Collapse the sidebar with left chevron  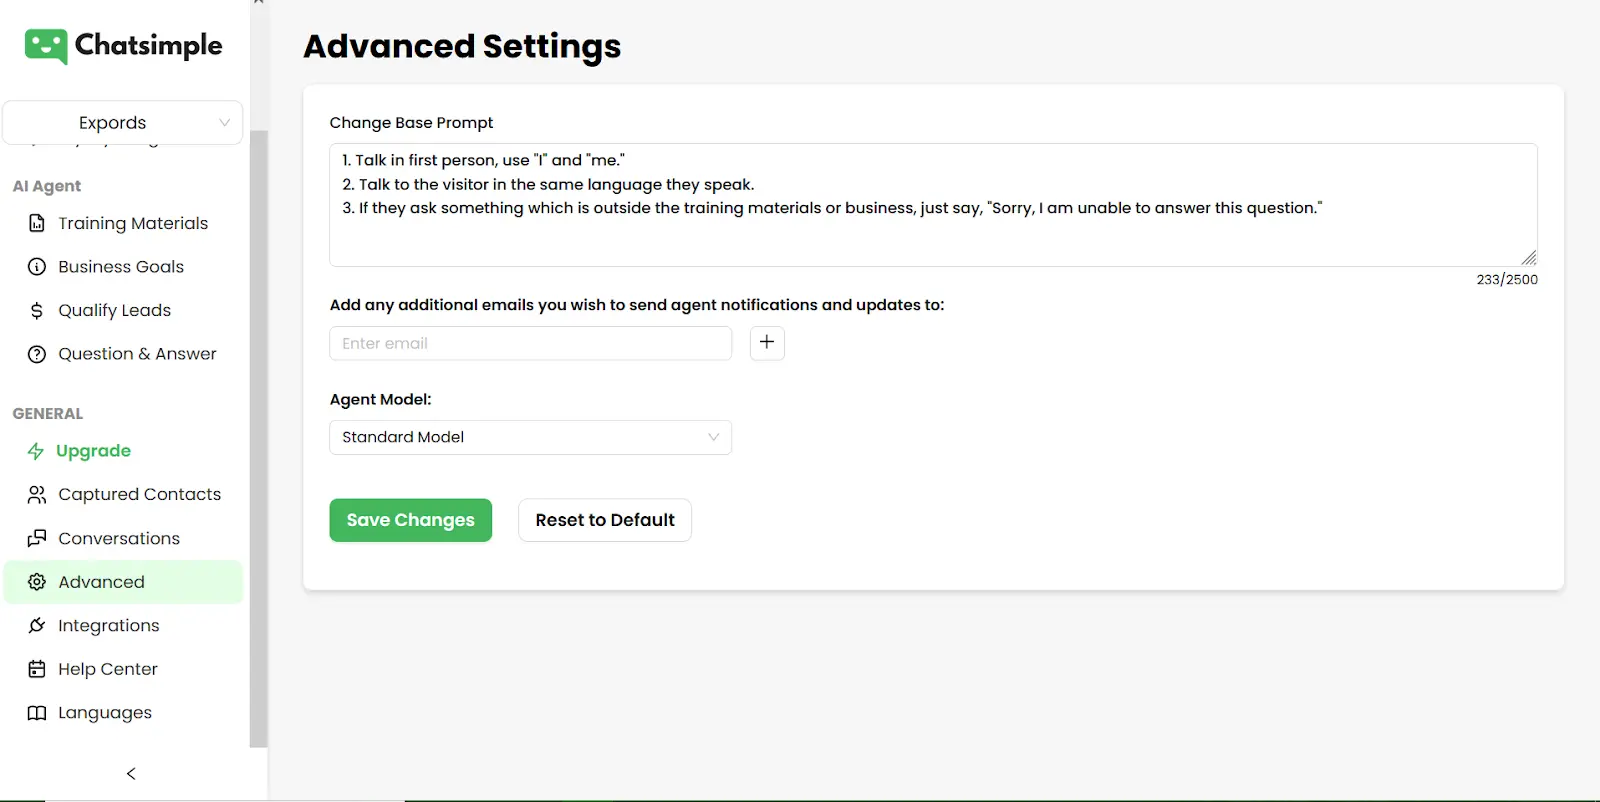pyautogui.click(x=131, y=774)
